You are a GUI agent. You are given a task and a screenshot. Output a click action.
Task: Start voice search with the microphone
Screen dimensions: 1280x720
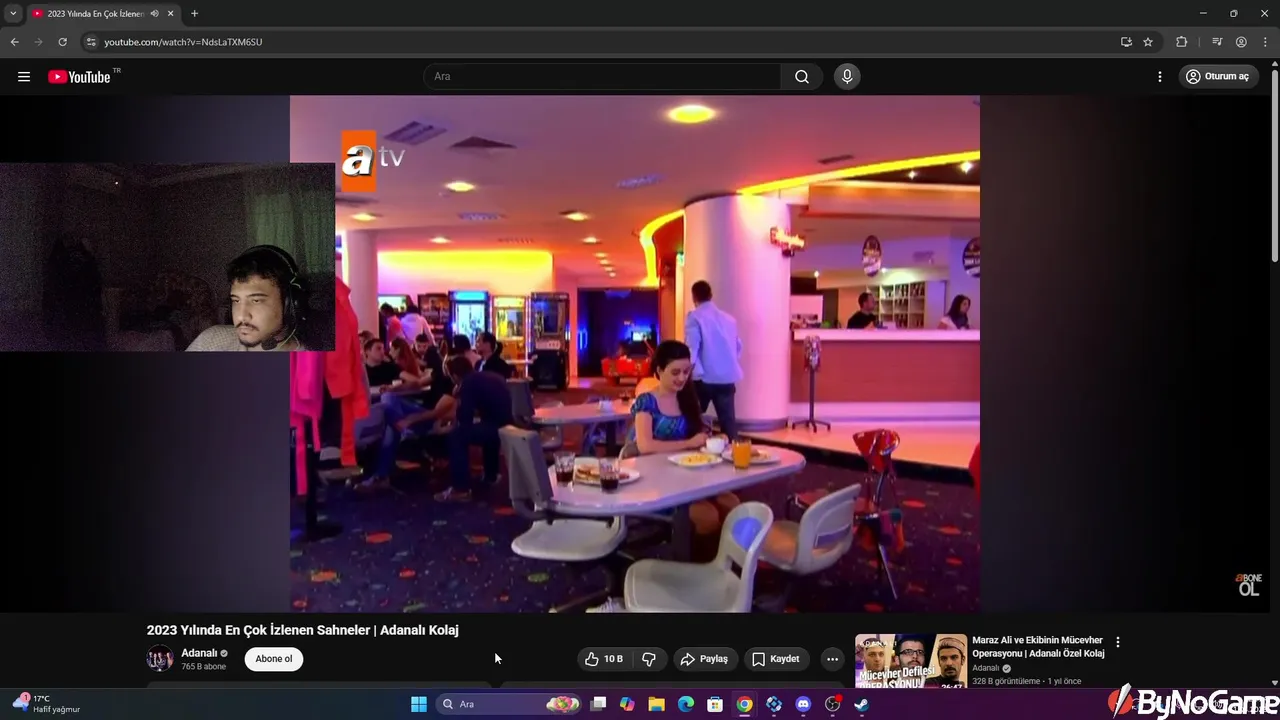coord(847,77)
